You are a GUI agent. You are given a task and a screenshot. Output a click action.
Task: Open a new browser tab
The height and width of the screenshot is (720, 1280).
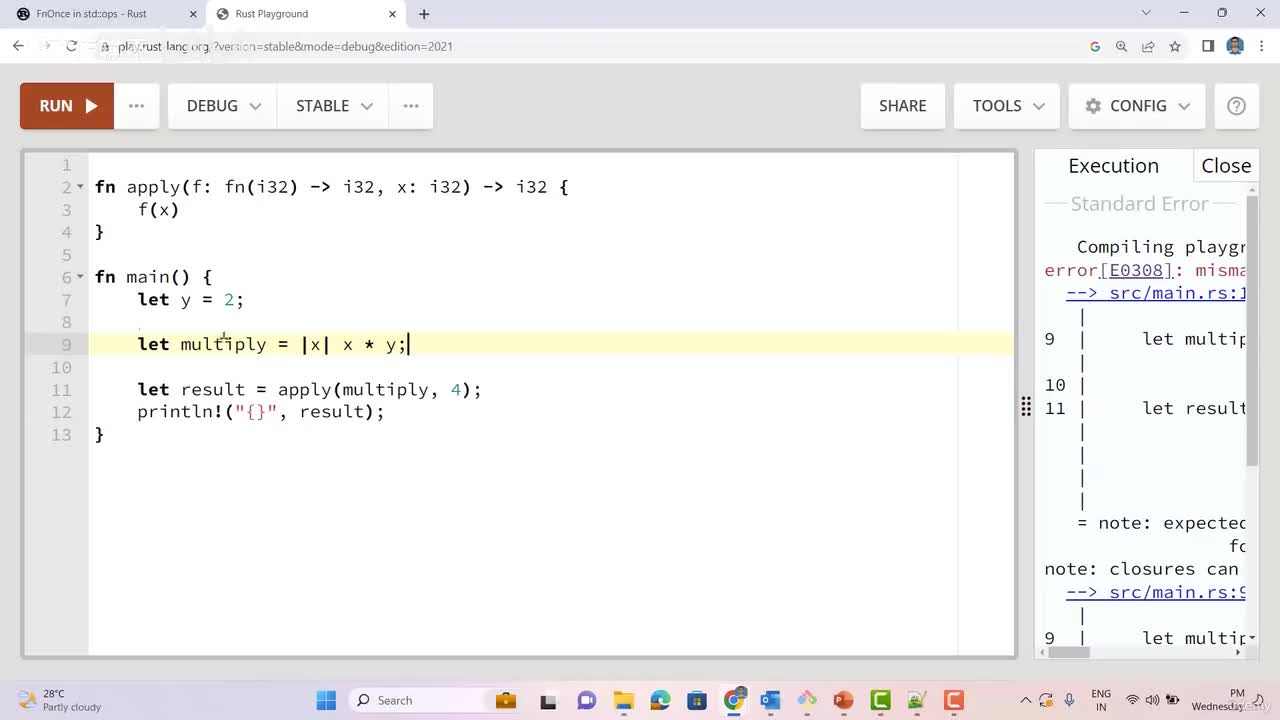(424, 14)
